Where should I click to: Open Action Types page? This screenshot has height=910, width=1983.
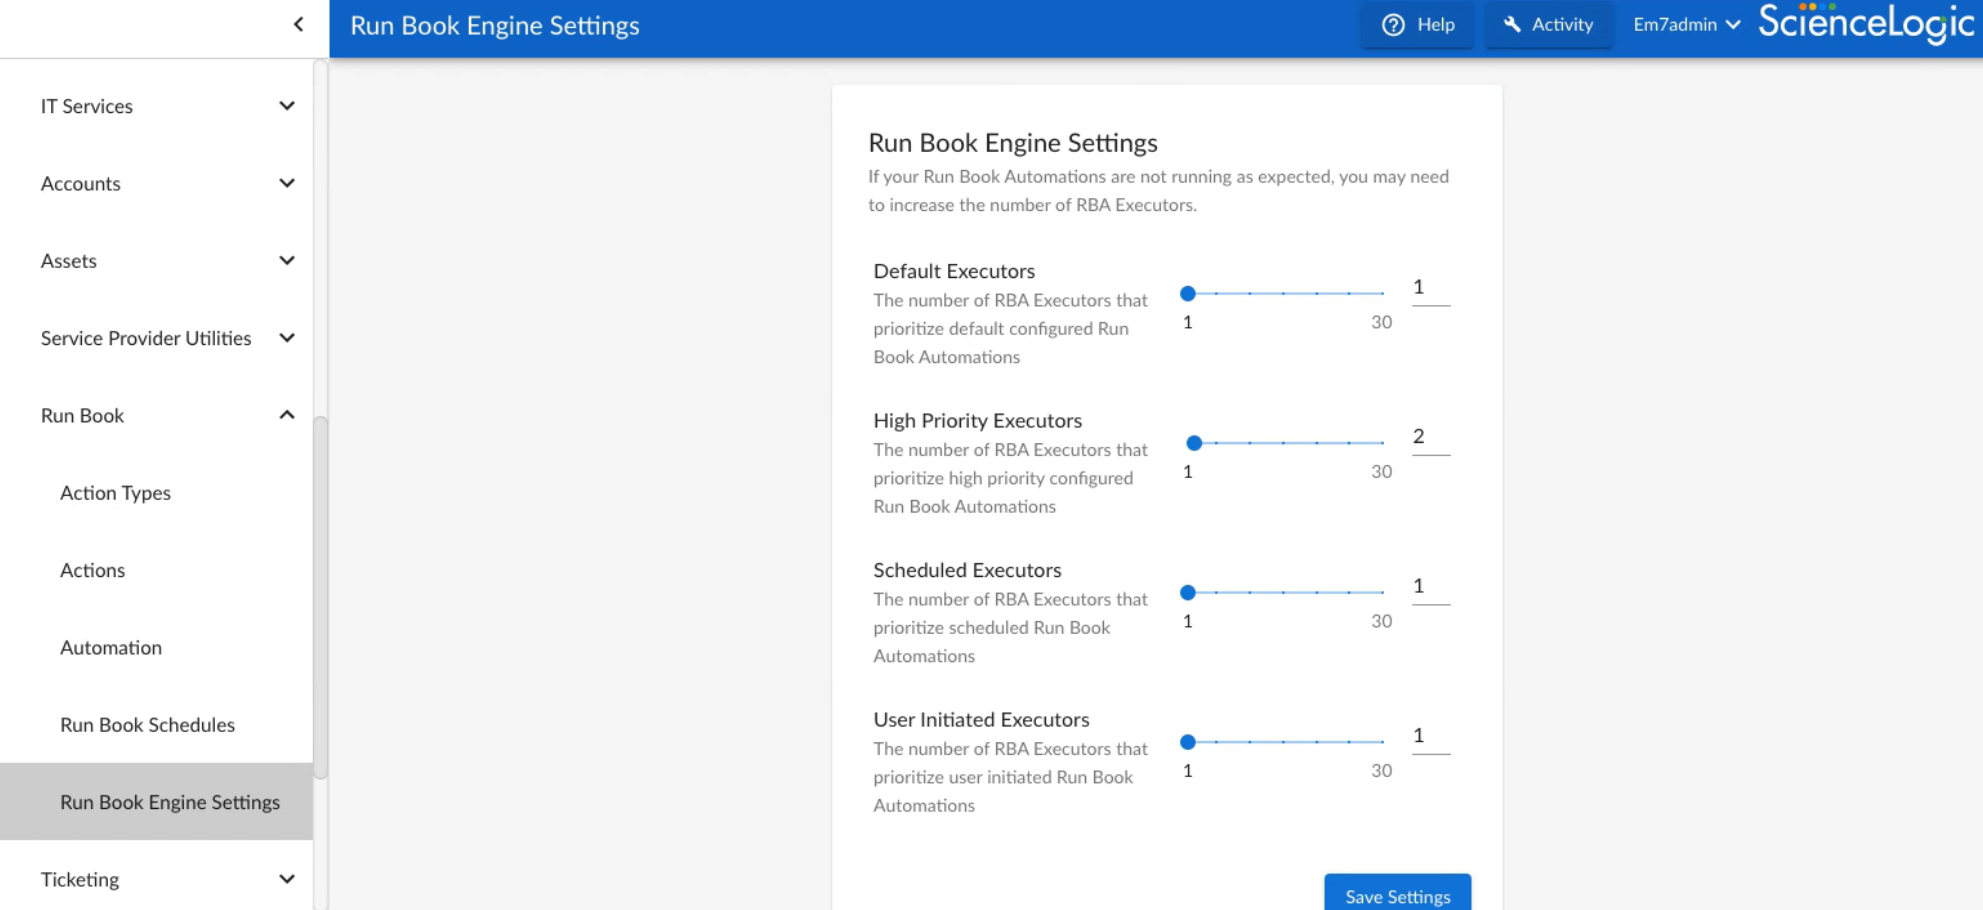[x=115, y=493]
